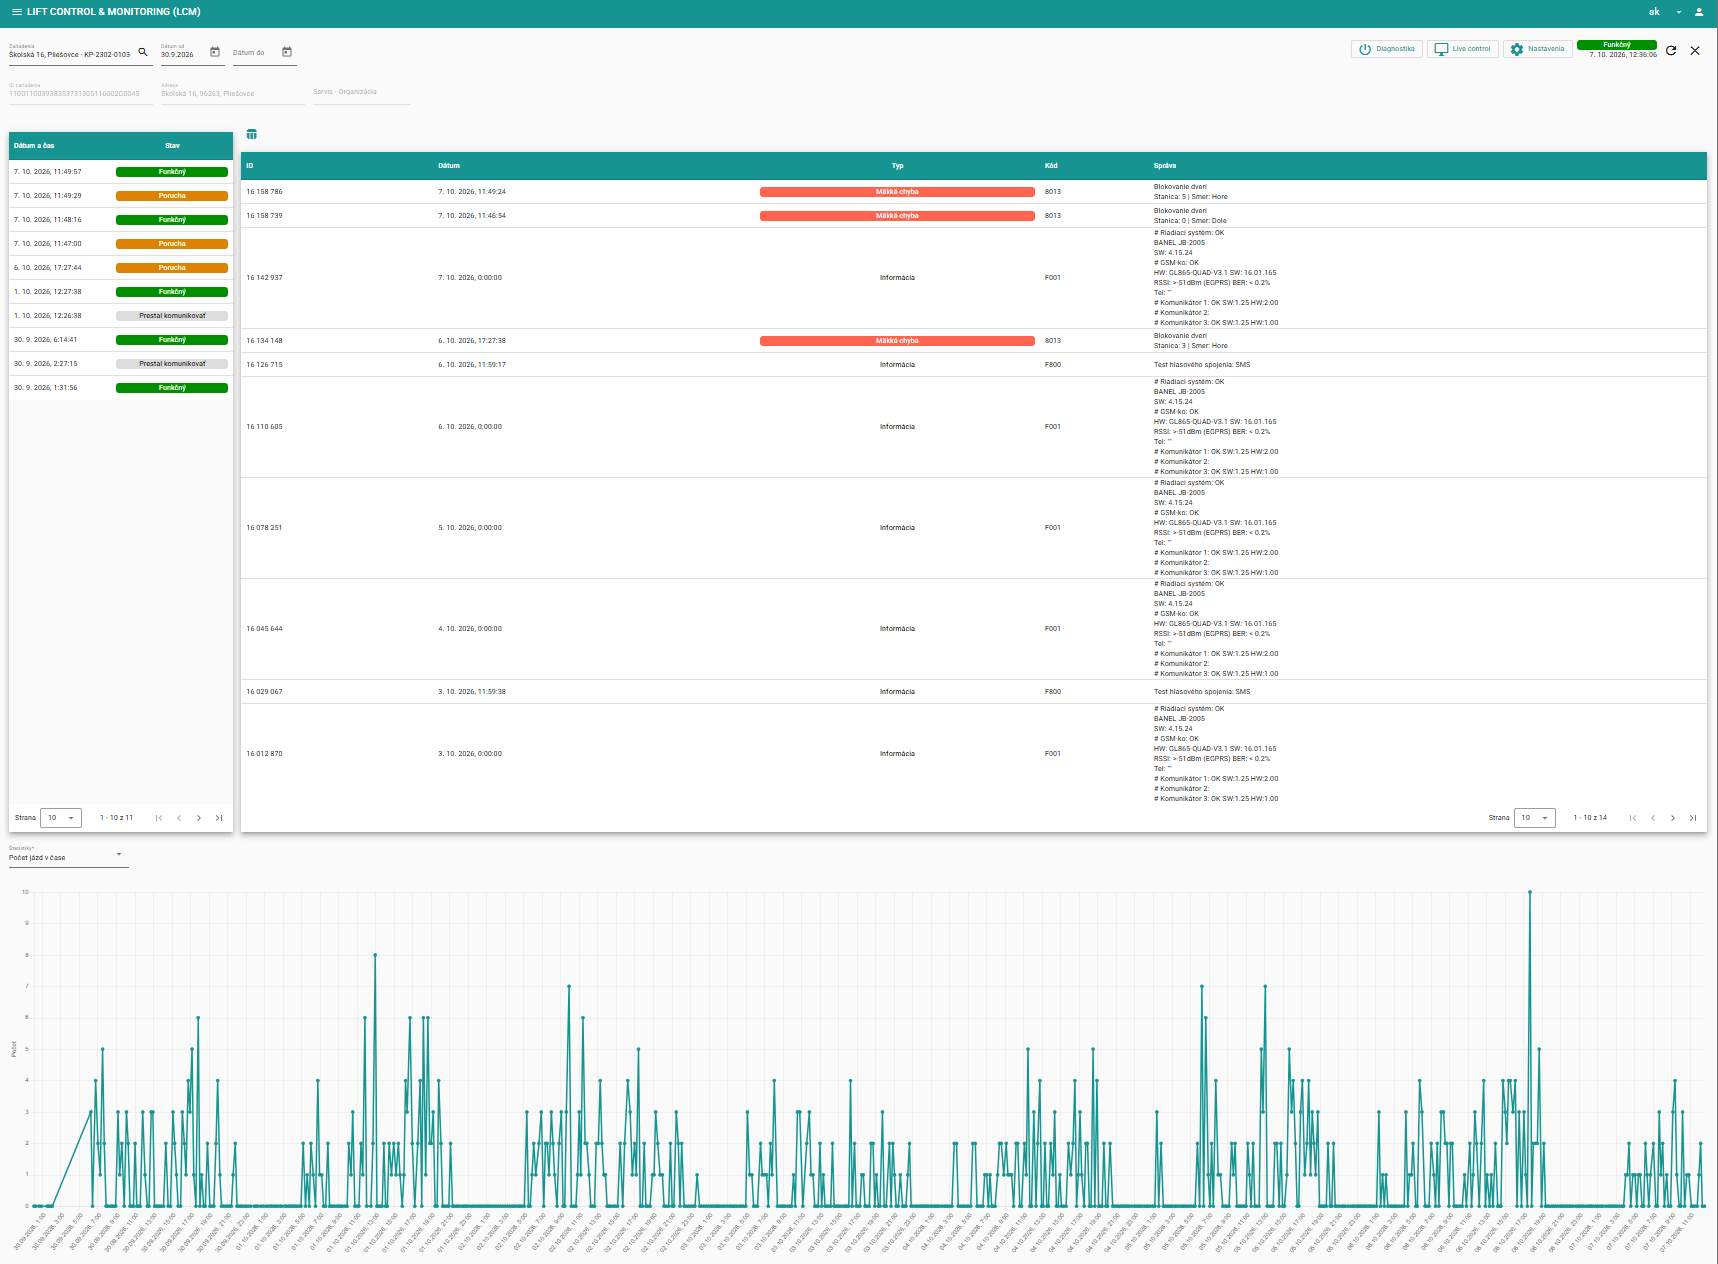Viewport: 1718px width, 1264px height.
Task: Select status row 7. 10. 2026, 11:49:57
Action: point(121,172)
